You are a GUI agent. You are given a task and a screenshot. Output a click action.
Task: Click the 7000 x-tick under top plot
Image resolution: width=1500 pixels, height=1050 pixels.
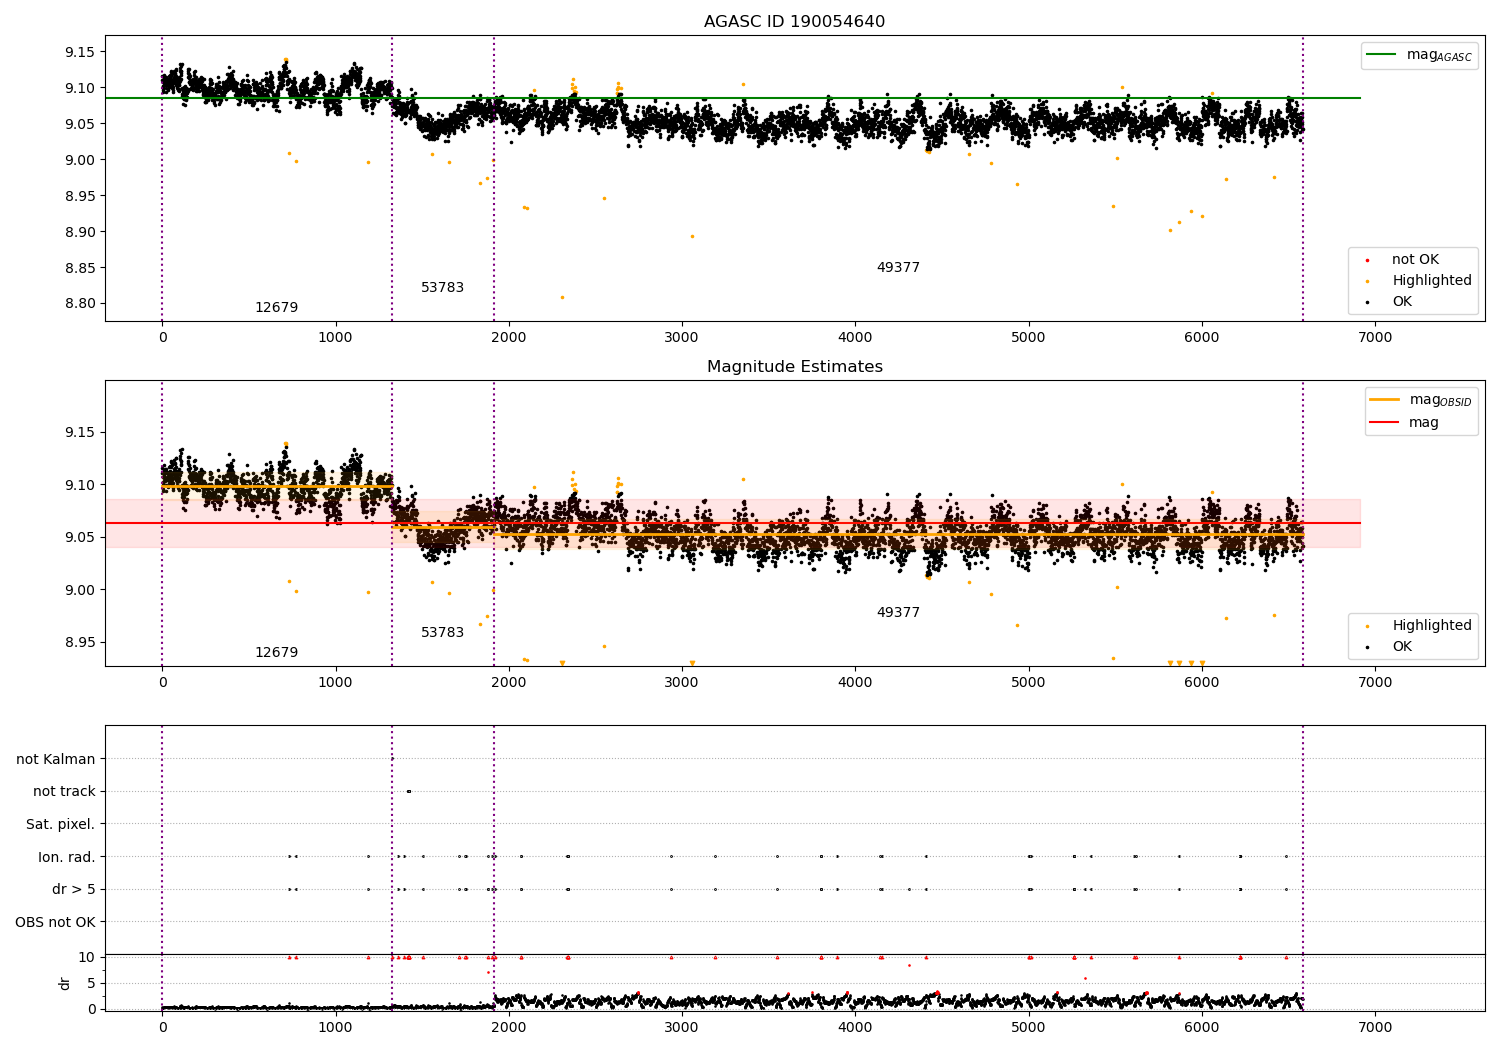[1375, 338]
